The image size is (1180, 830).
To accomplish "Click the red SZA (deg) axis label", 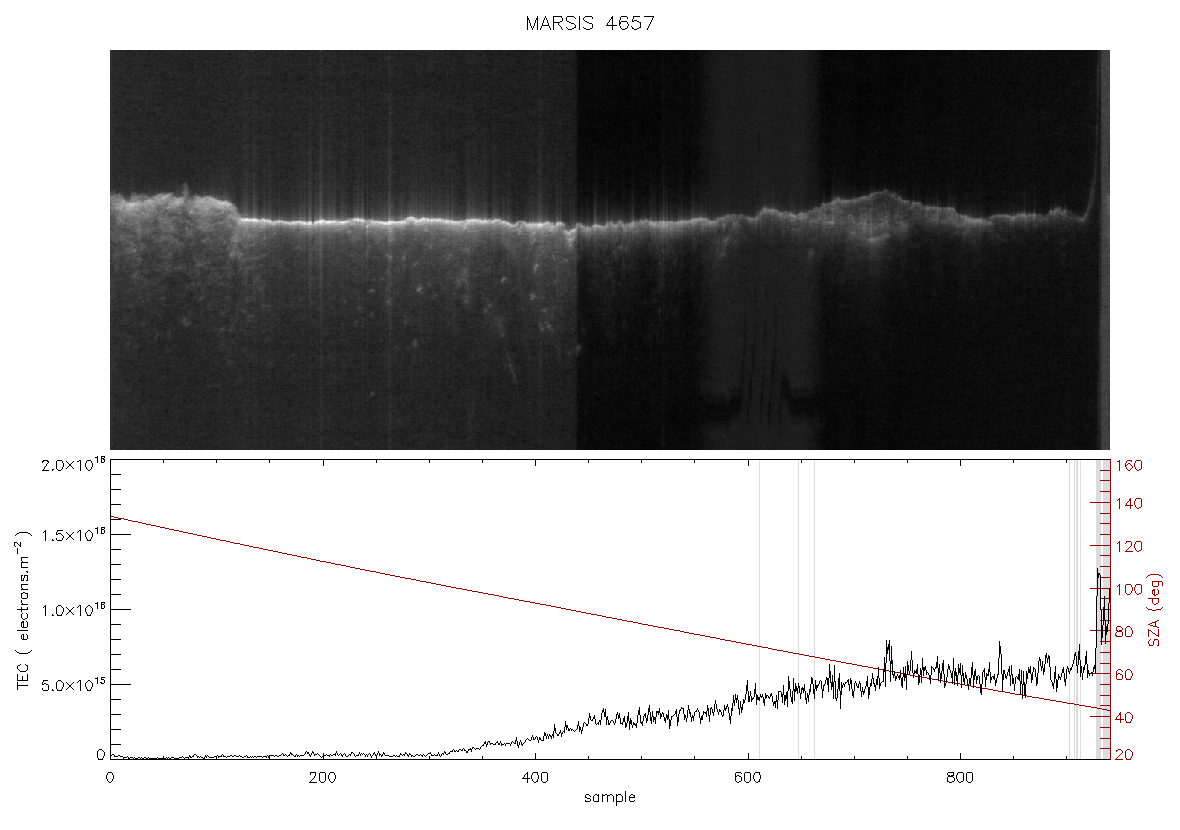I will [x=1155, y=610].
